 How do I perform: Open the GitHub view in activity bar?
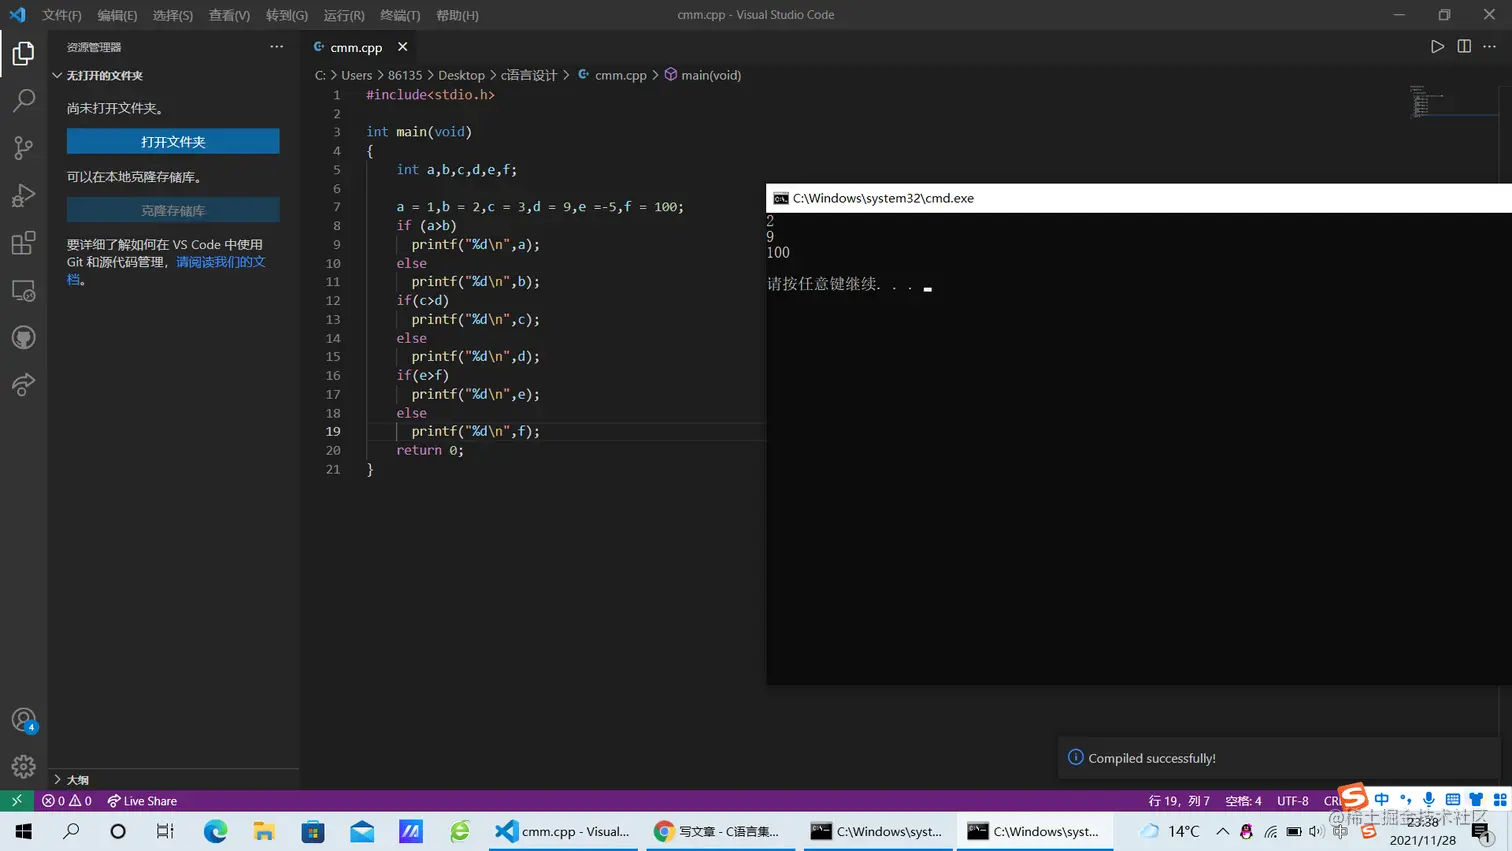tap(23, 338)
